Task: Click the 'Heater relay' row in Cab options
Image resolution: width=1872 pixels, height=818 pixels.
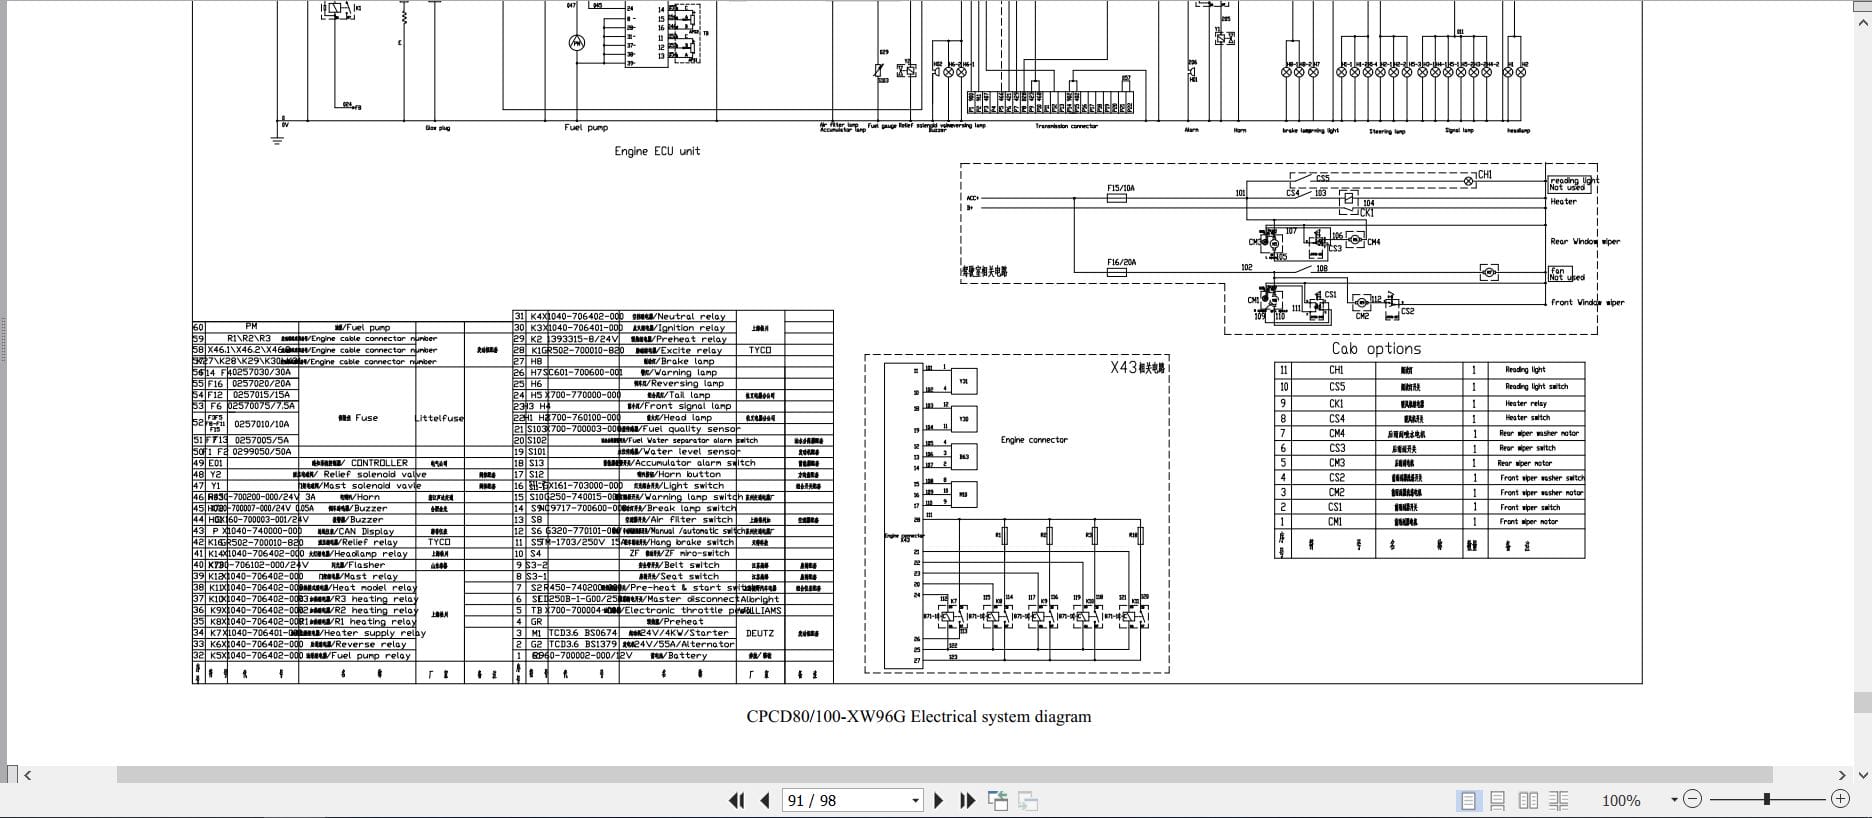Action: coord(1430,403)
